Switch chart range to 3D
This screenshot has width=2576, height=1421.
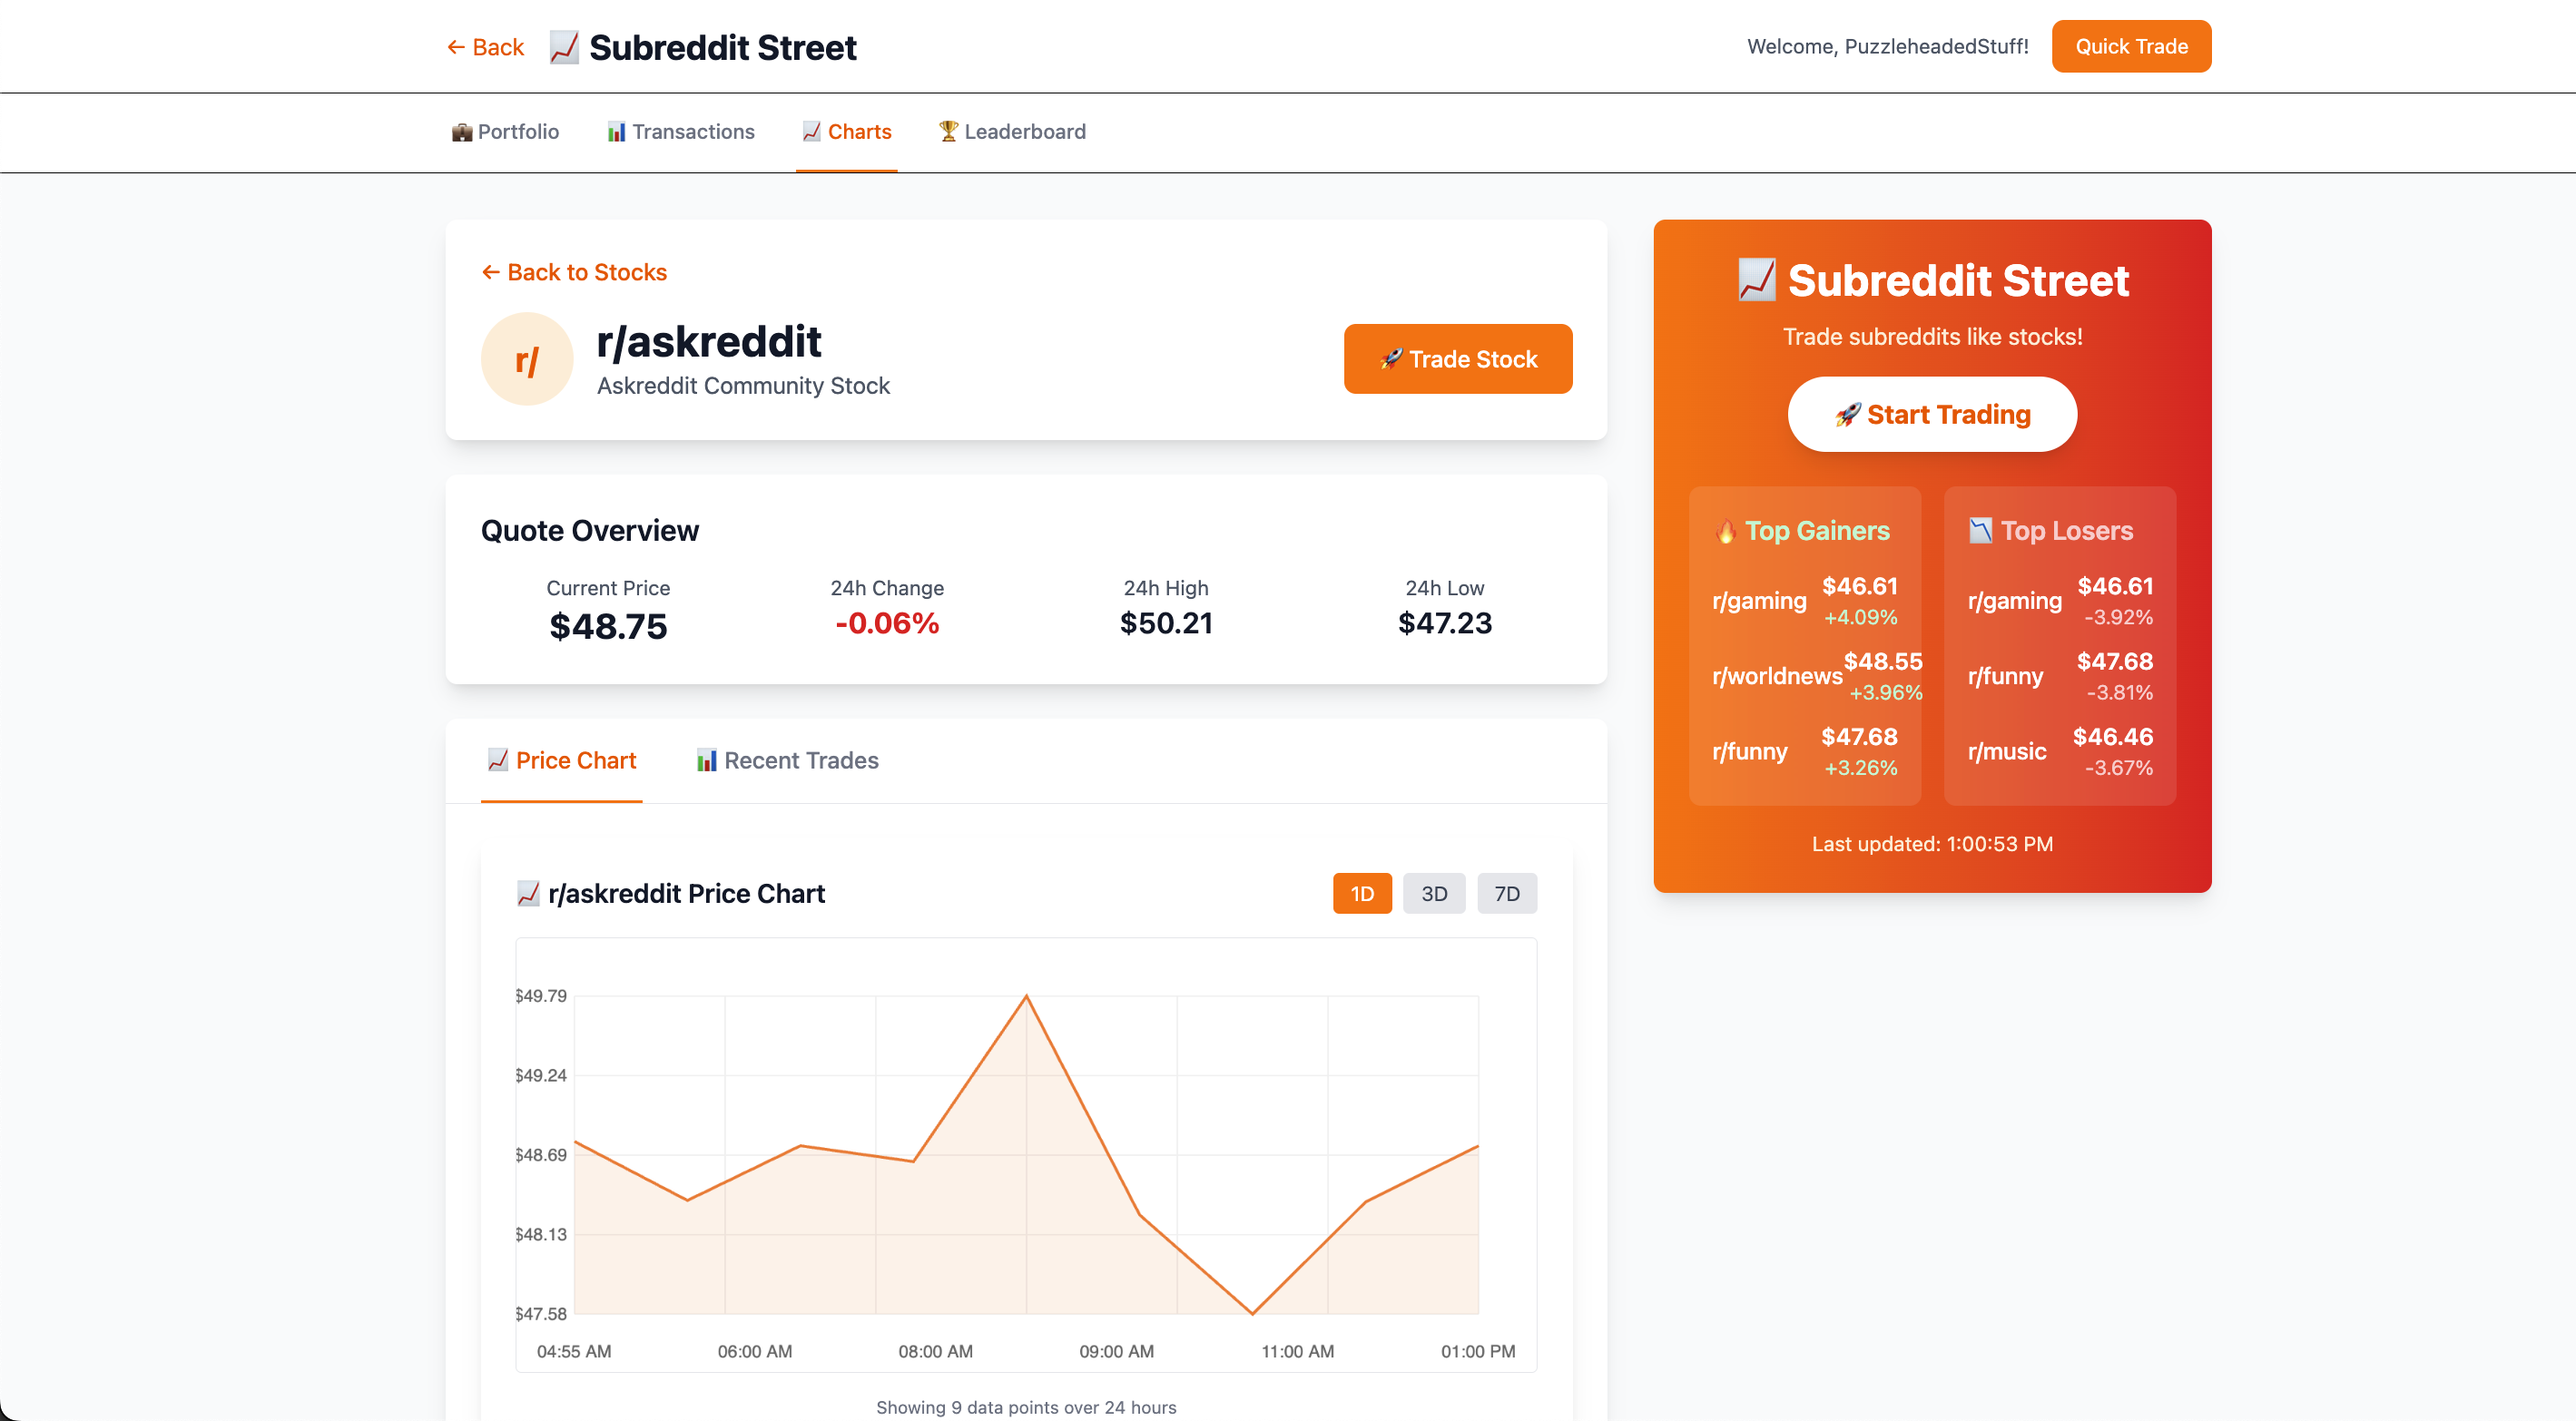(x=1433, y=893)
